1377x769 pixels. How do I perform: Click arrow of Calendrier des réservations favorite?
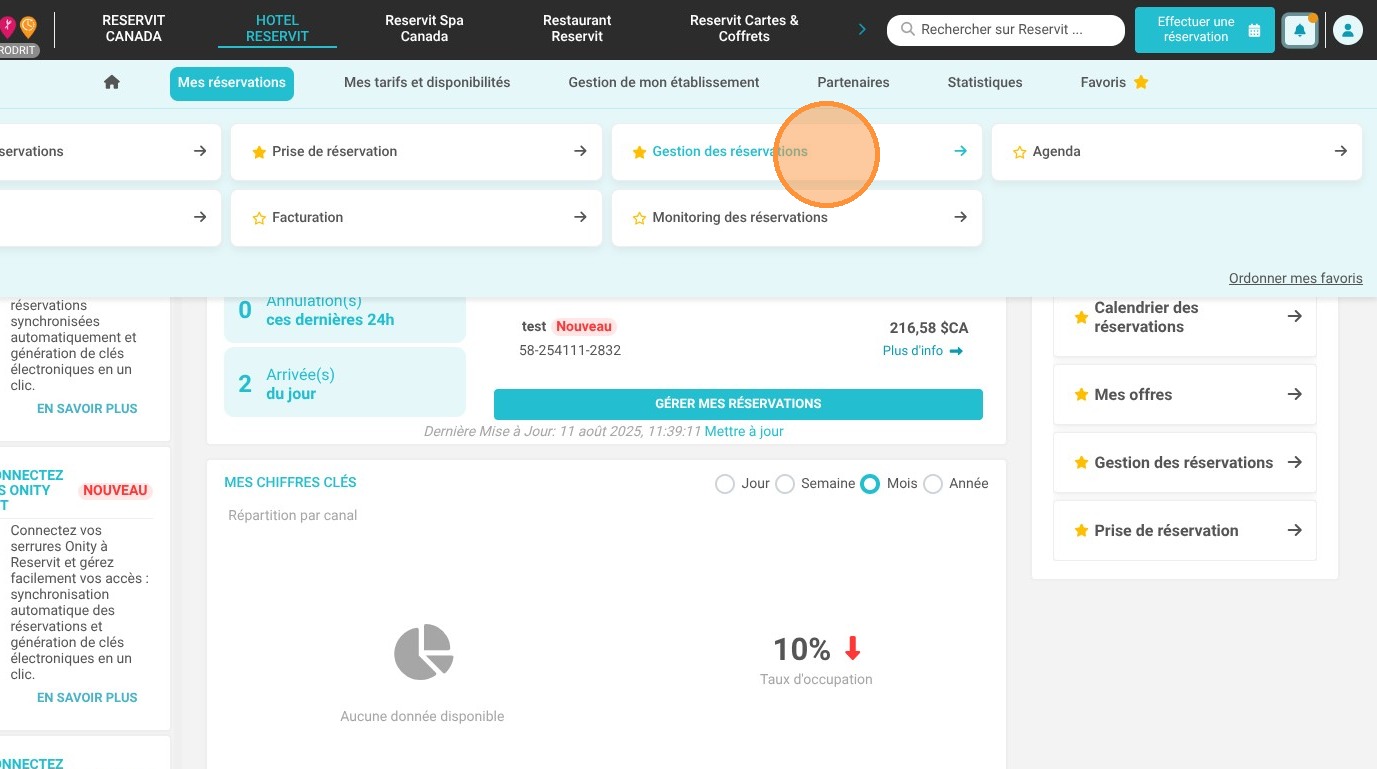pyautogui.click(x=1294, y=316)
